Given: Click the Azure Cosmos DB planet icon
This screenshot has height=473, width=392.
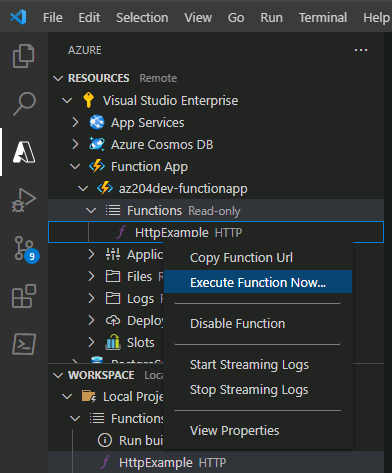Looking at the screenshot, I should click(97, 144).
